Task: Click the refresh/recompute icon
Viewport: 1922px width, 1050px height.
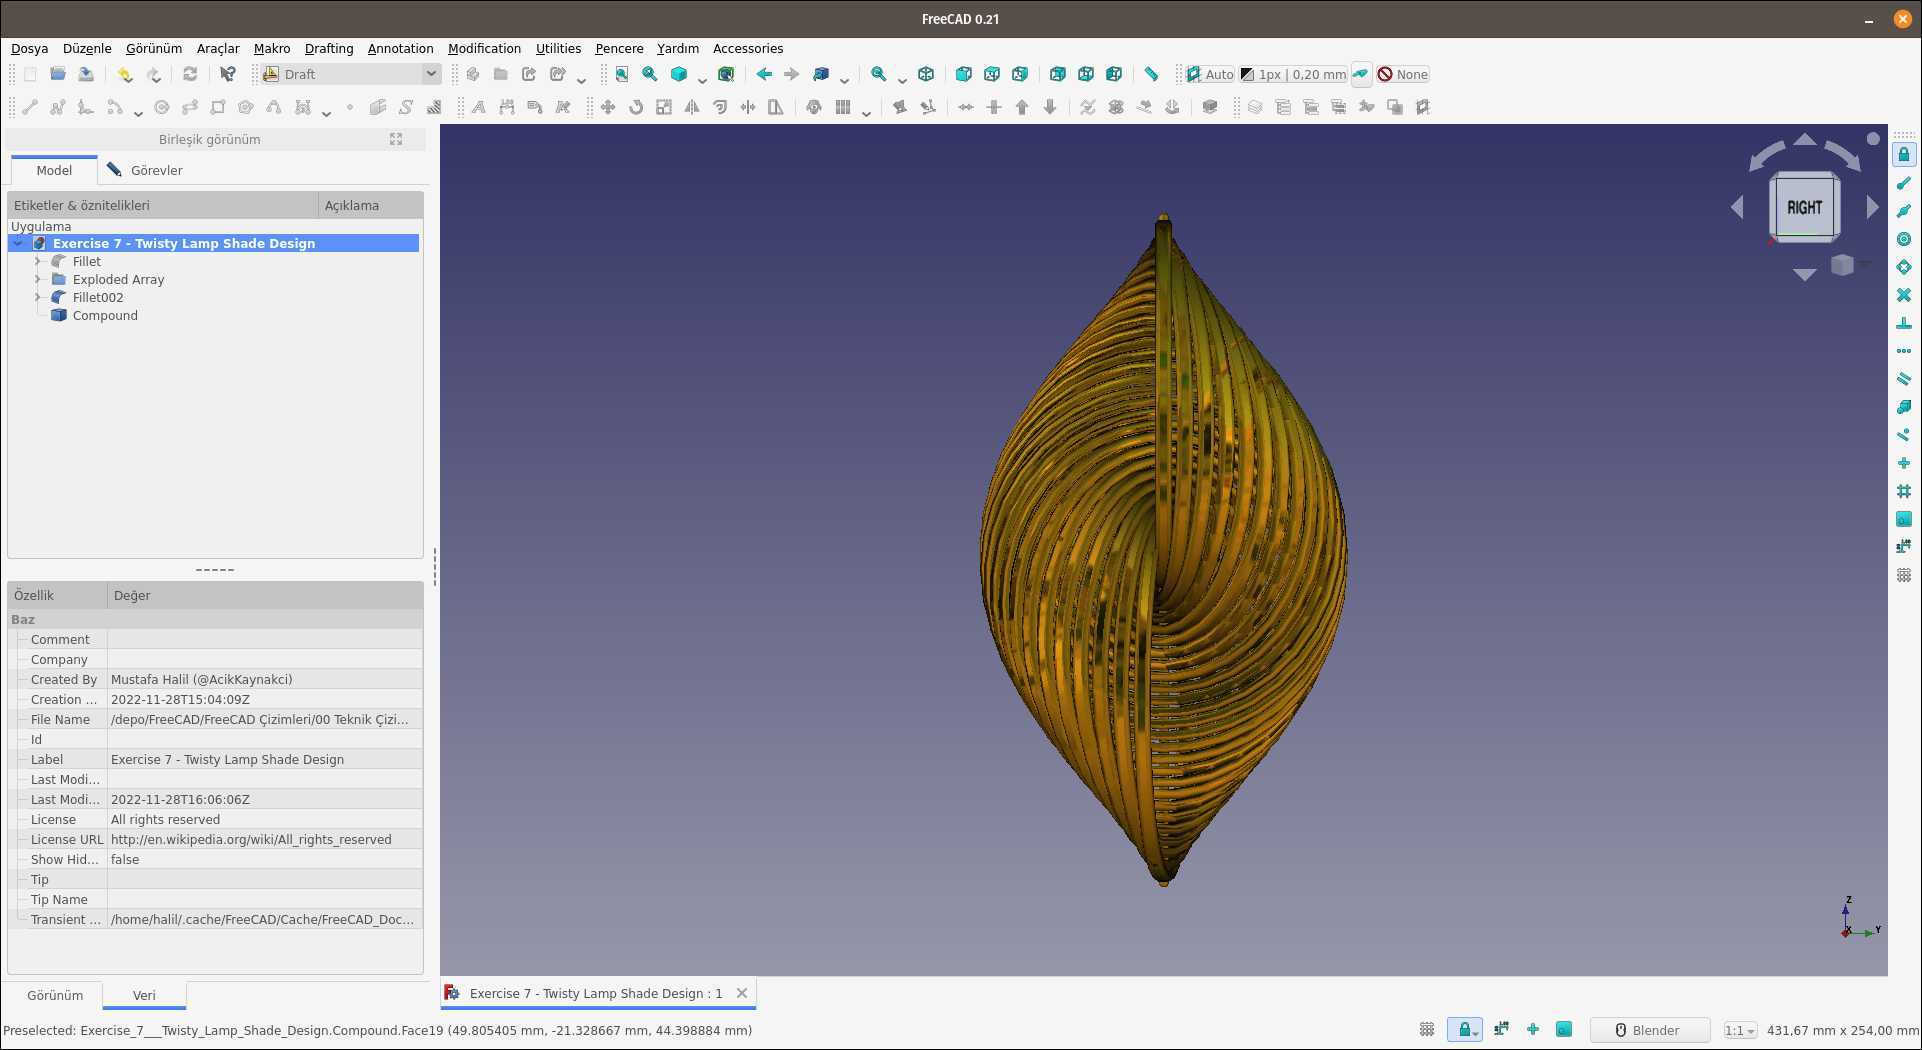Action: click(x=190, y=74)
